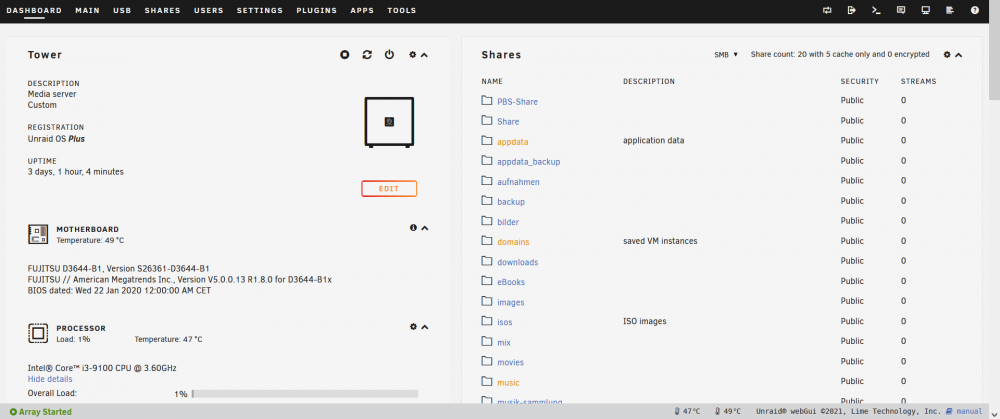
Task: Toggle the help question mark icon
Action: pyautogui.click(x=974, y=10)
